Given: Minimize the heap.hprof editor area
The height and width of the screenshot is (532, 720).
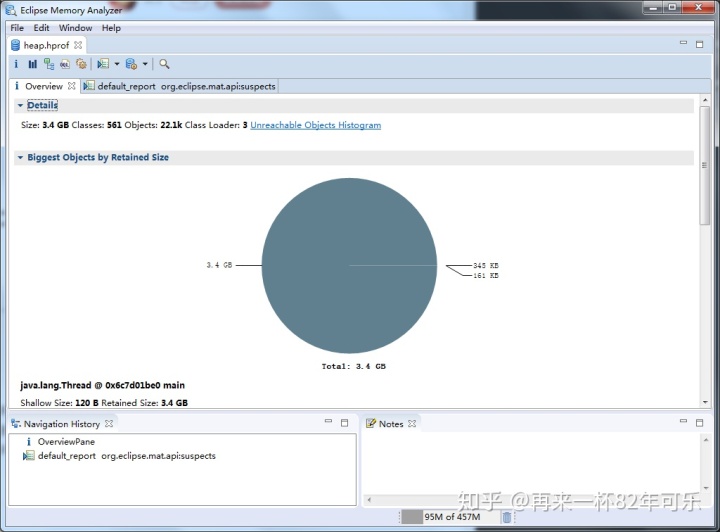Looking at the screenshot, I should (x=683, y=43).
